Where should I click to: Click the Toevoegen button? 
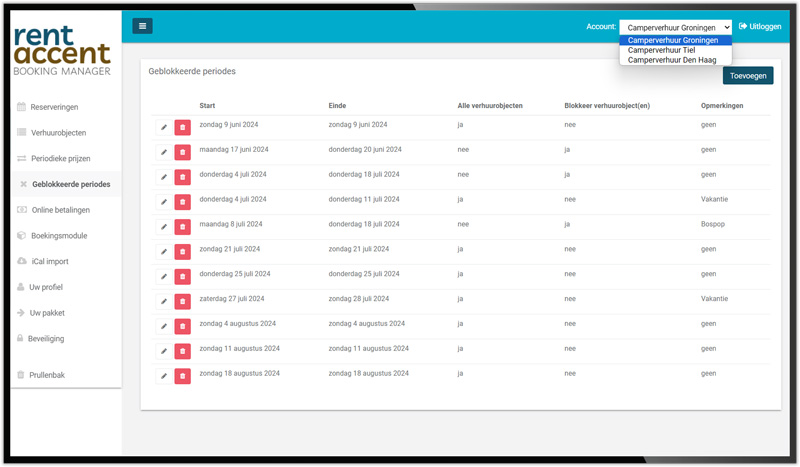(748, 76)
